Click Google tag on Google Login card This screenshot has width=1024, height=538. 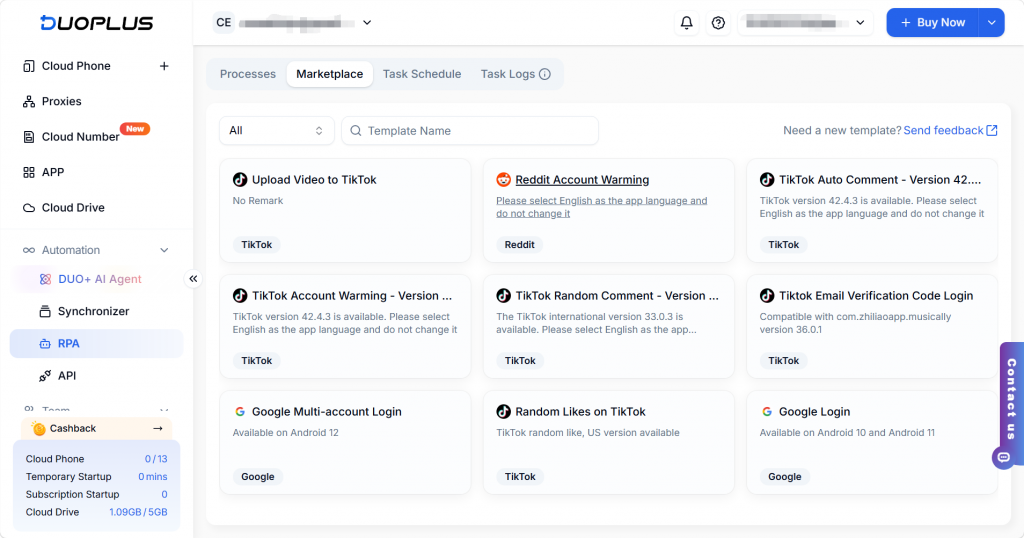point(784,477)
